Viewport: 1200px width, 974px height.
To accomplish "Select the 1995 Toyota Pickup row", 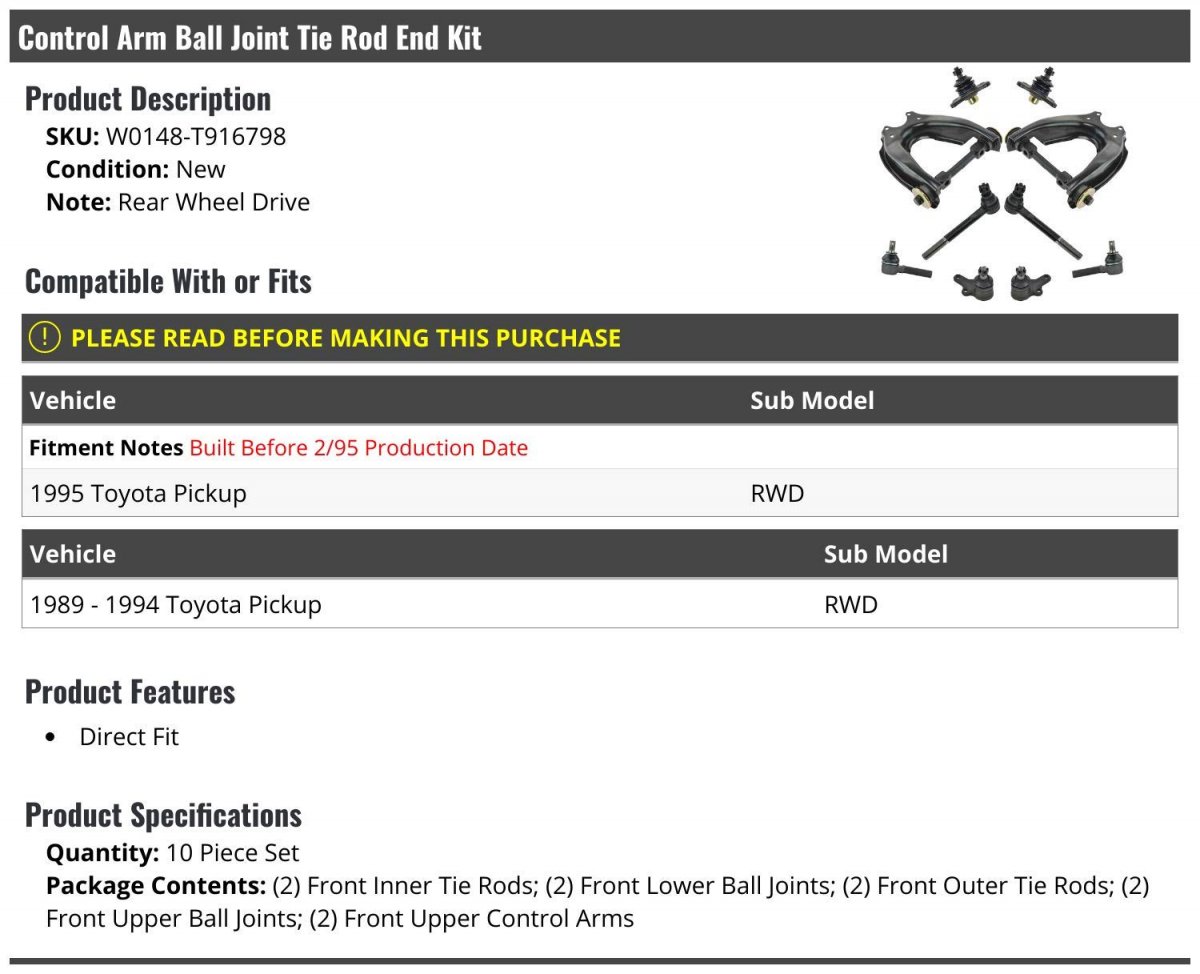I will coord(600,493).
